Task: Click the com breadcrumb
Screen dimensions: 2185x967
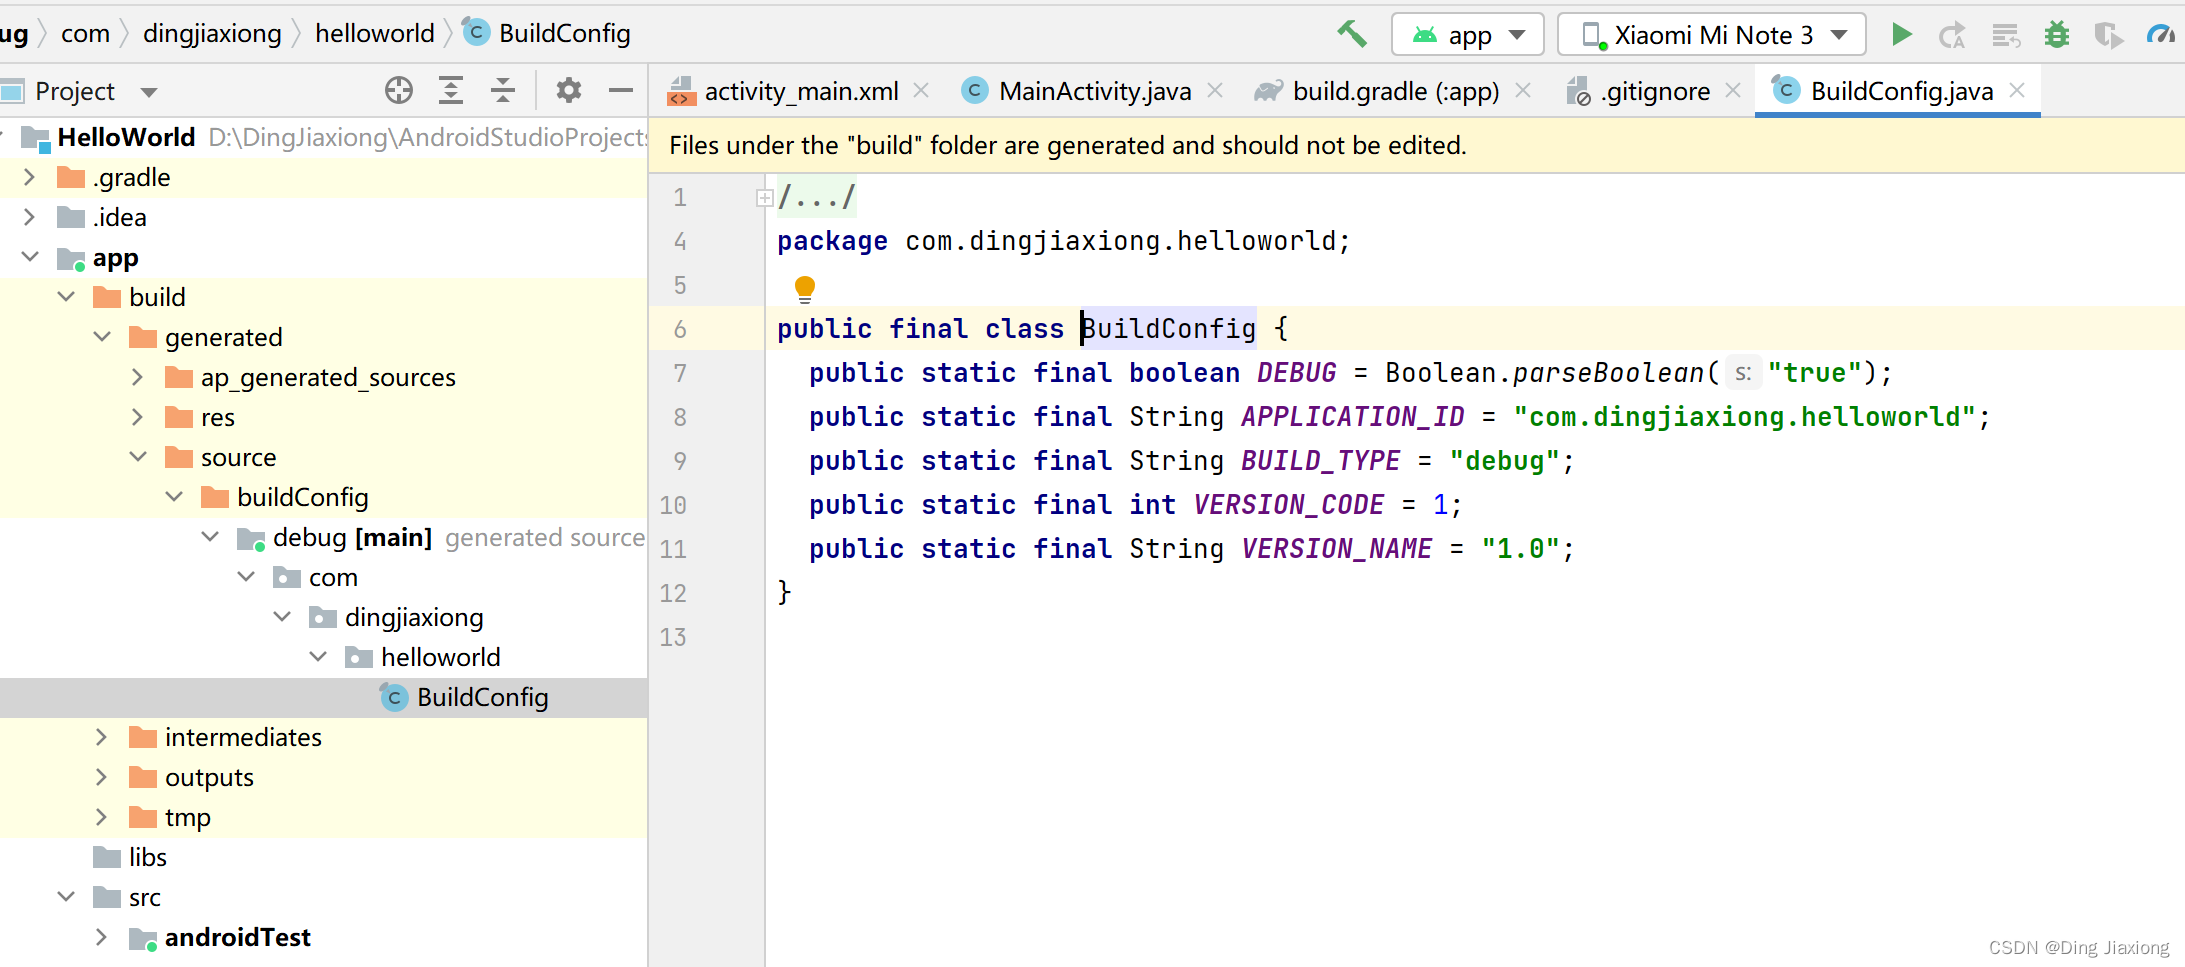Action: pos(85,34)
